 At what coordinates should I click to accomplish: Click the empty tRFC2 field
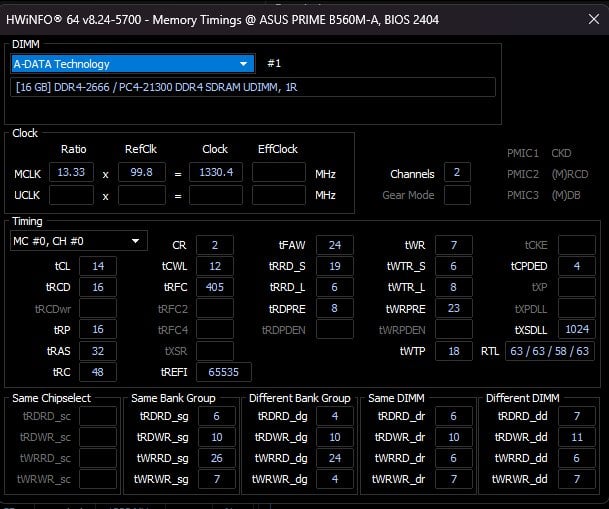coord(215,308)
